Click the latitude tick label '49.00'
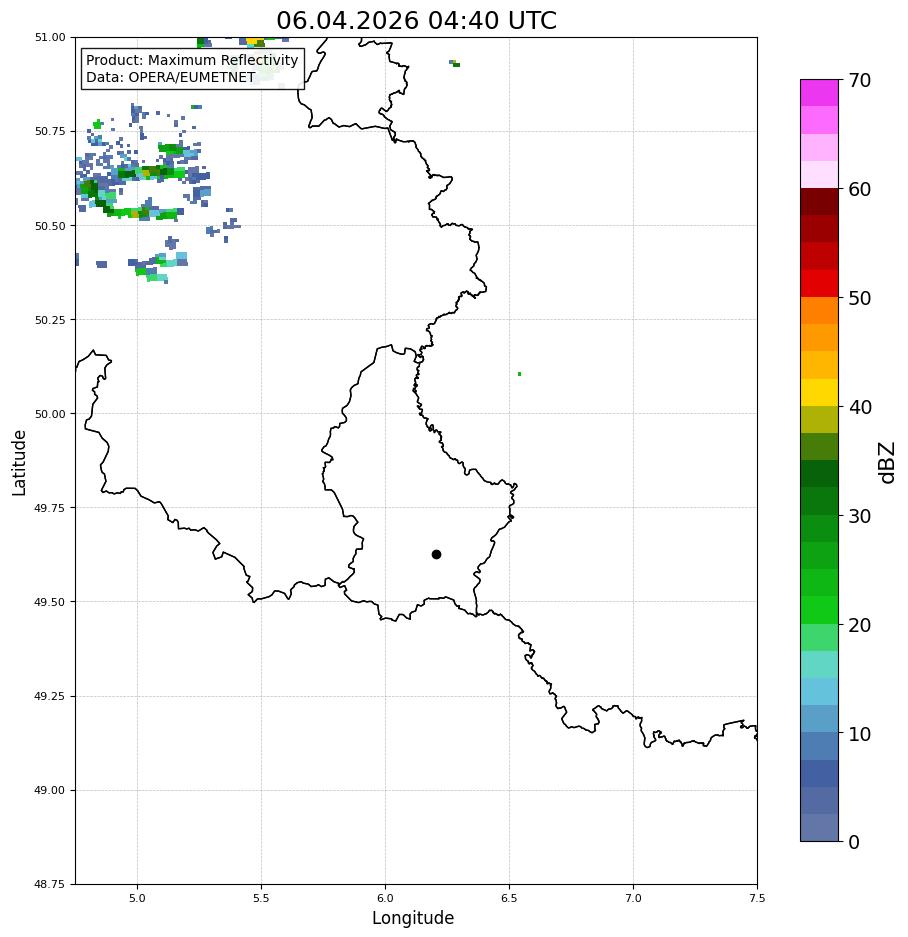This screenshot has width=908, height=937. (50, 790)
